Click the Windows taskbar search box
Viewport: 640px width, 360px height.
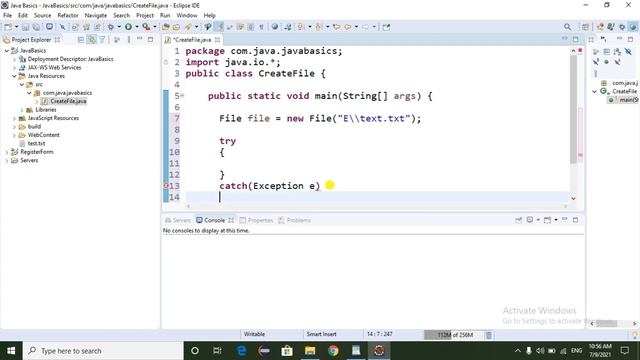pyautogui.click(x=102, y=351)
